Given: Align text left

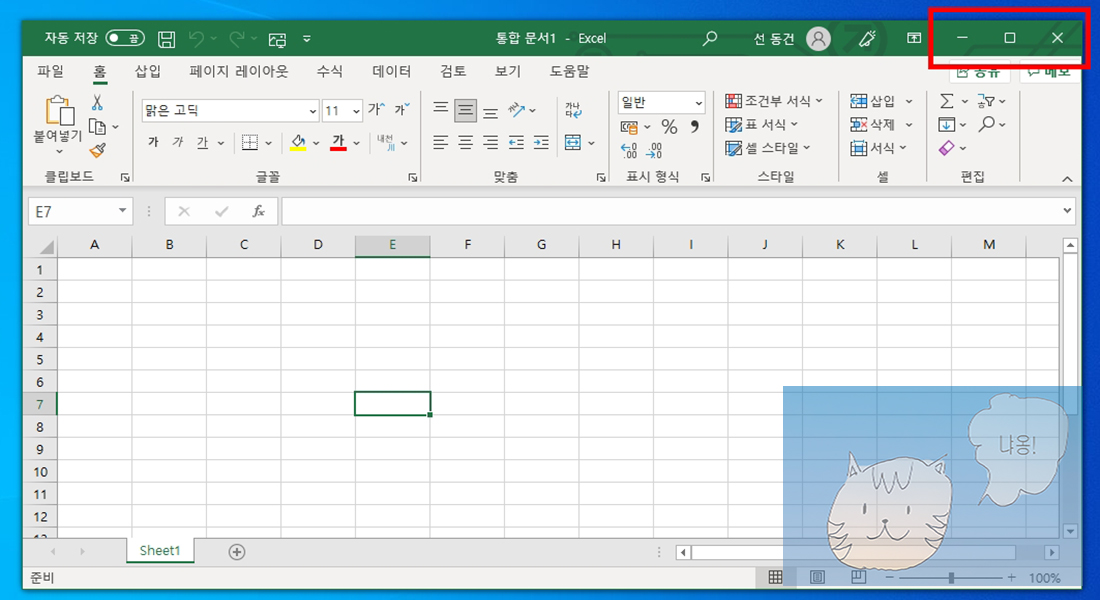Looking at the screenshot, I should point(440,142).
